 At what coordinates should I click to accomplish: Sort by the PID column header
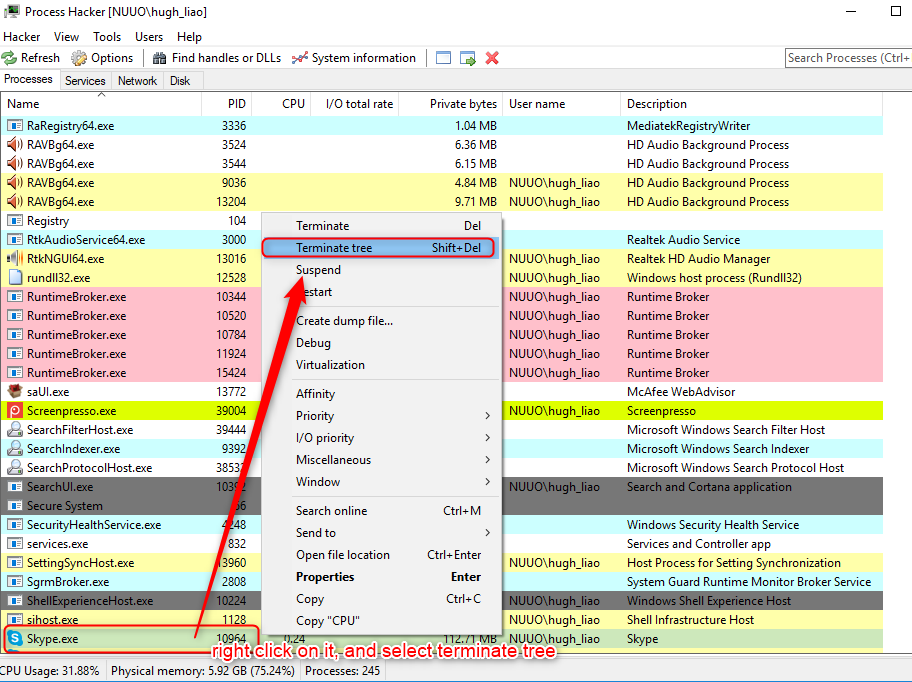(235, 104)
